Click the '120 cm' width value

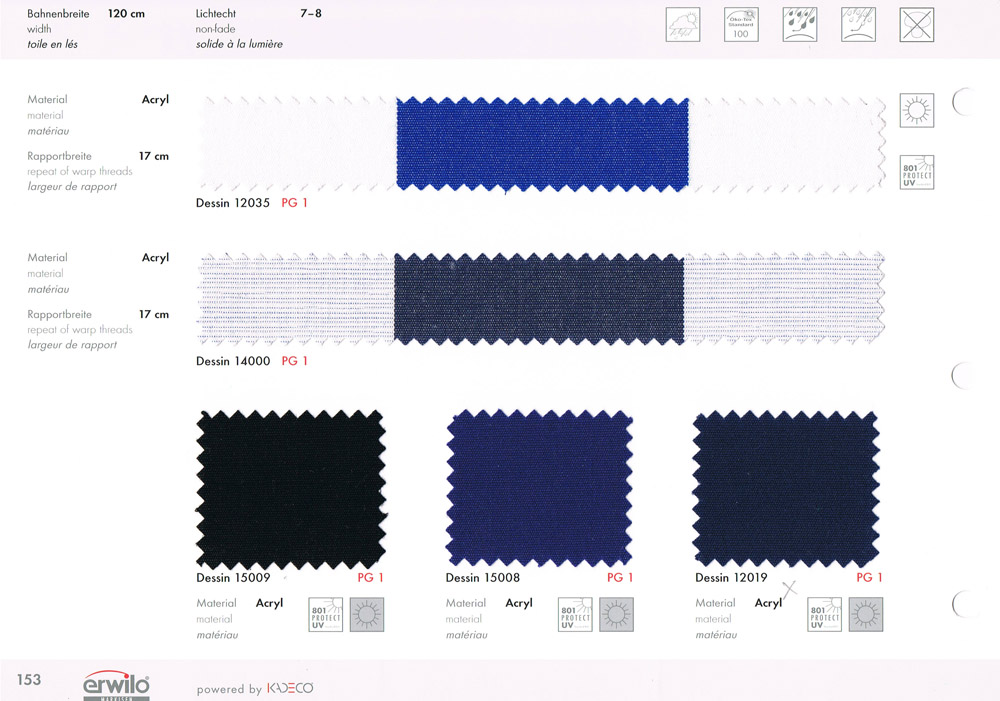coord(126,13)
